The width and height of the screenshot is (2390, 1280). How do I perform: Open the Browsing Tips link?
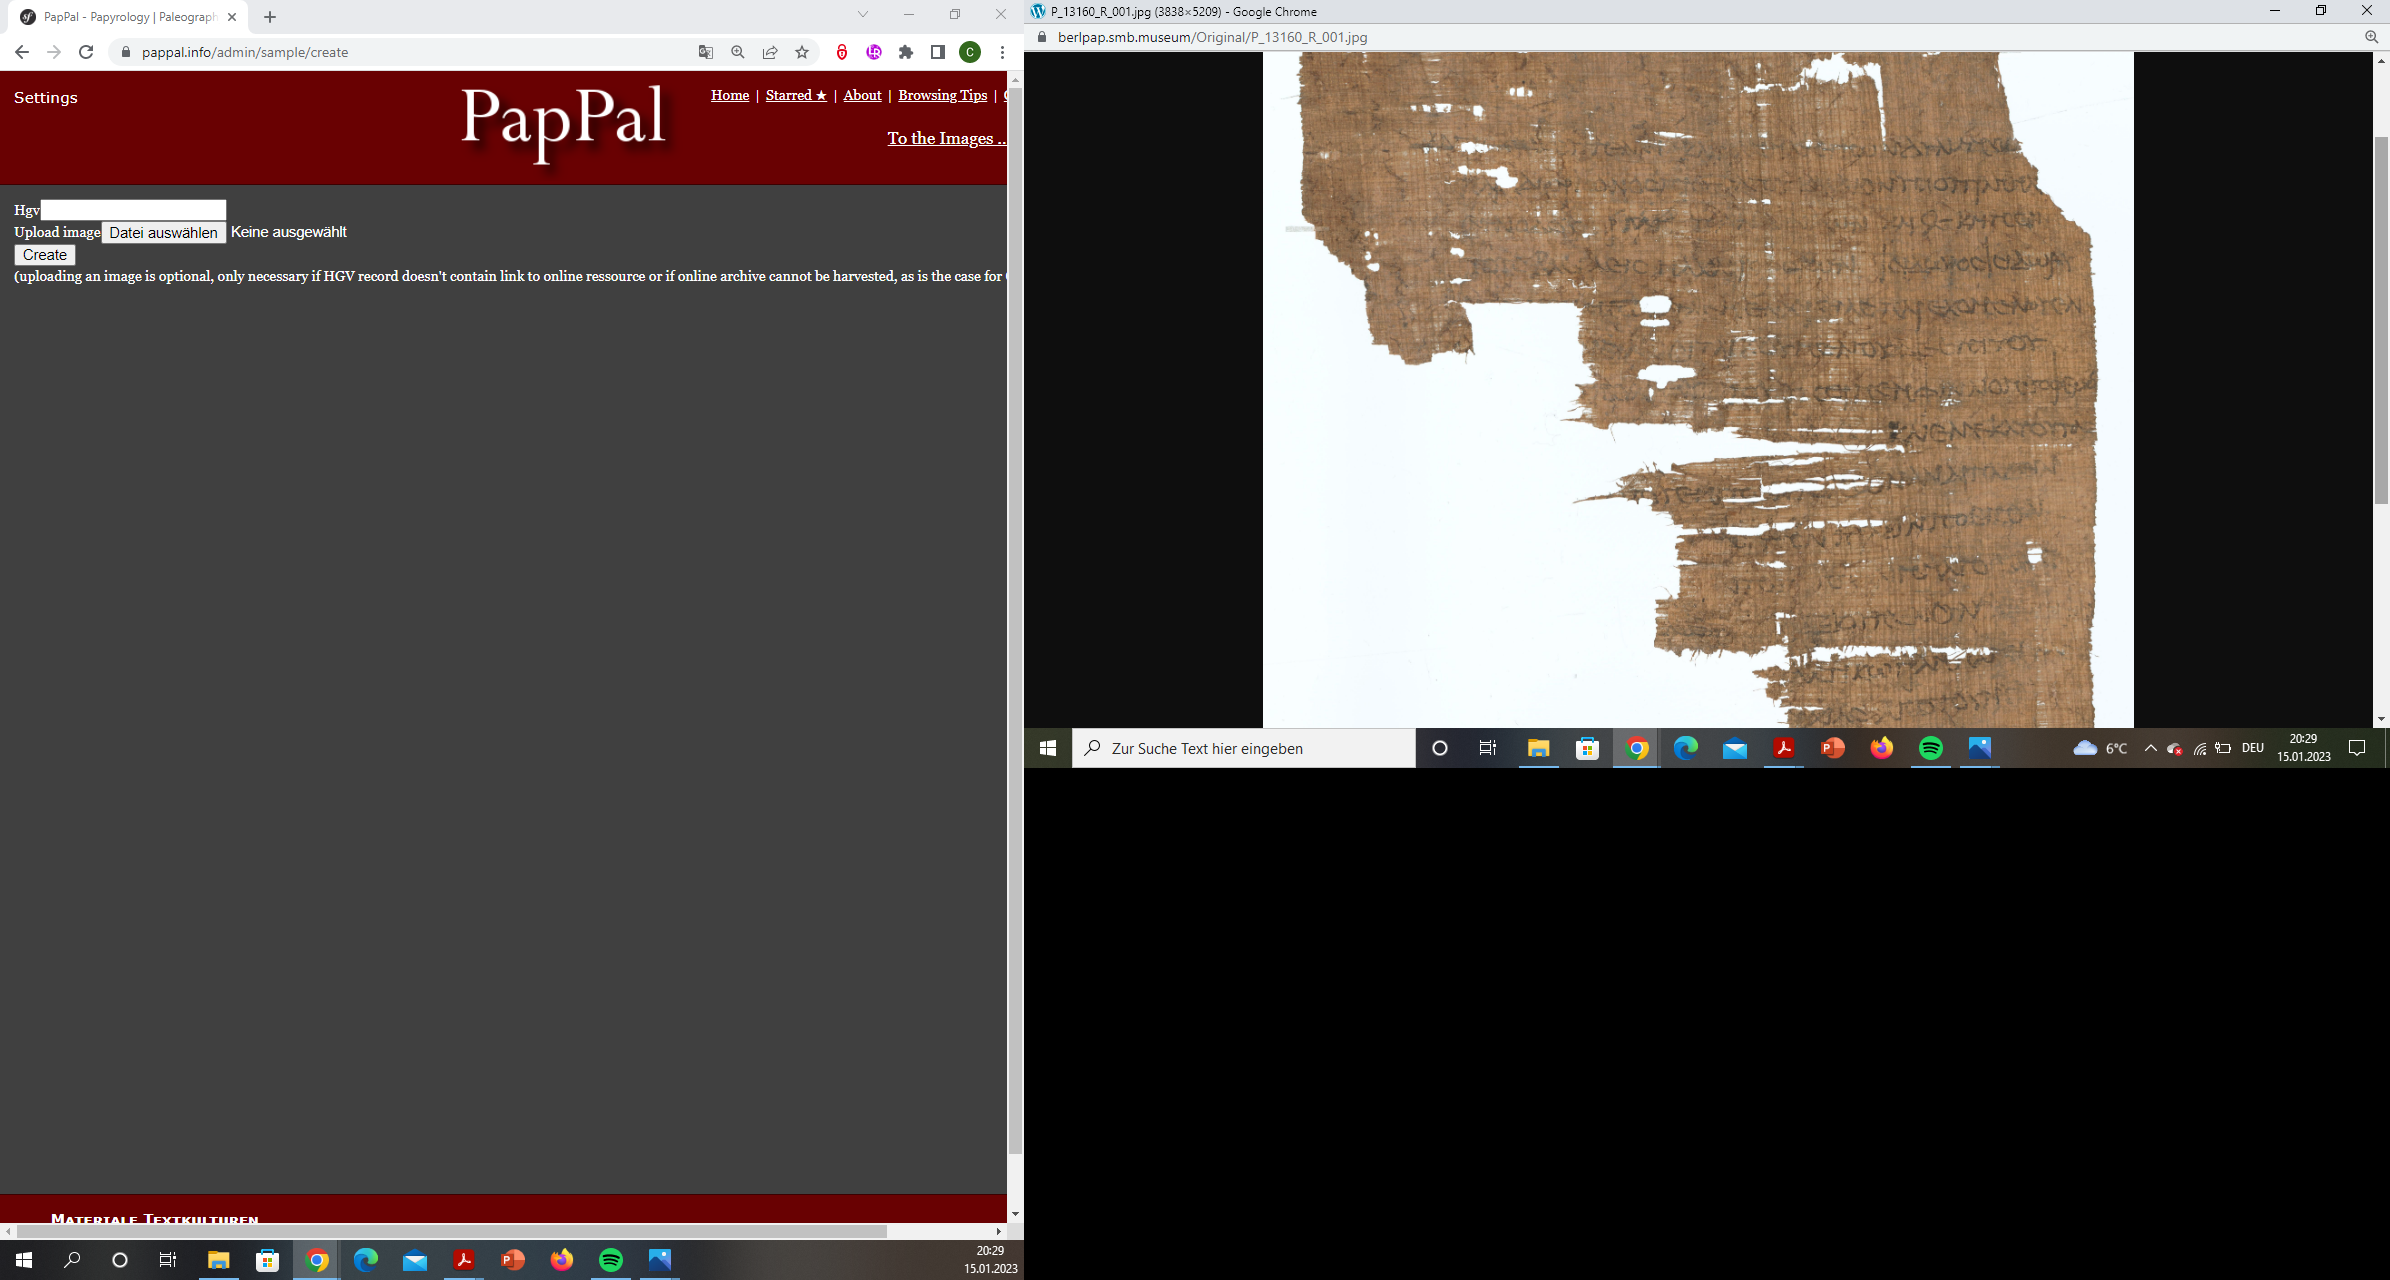(942, 95)
